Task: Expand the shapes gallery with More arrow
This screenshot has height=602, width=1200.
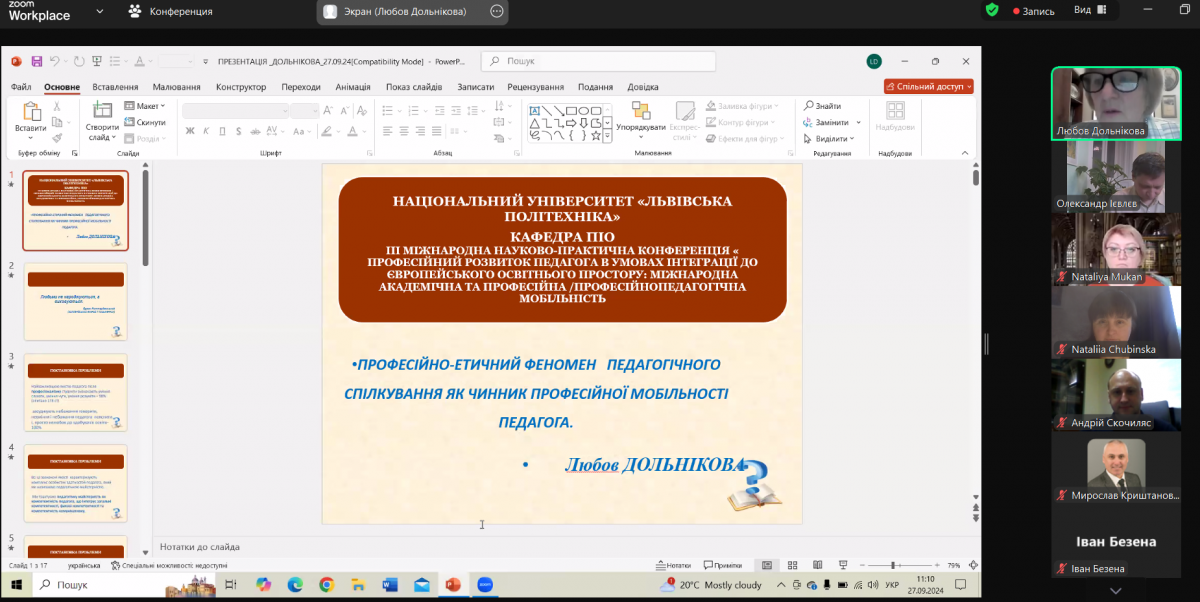Action: 608,136
